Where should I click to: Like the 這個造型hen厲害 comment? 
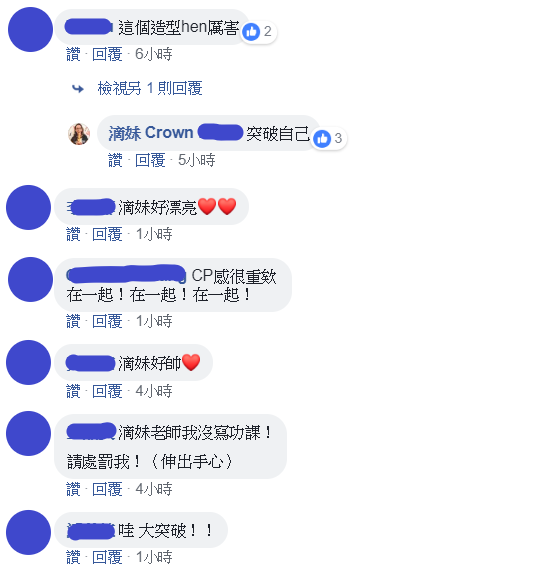[73, 54]
